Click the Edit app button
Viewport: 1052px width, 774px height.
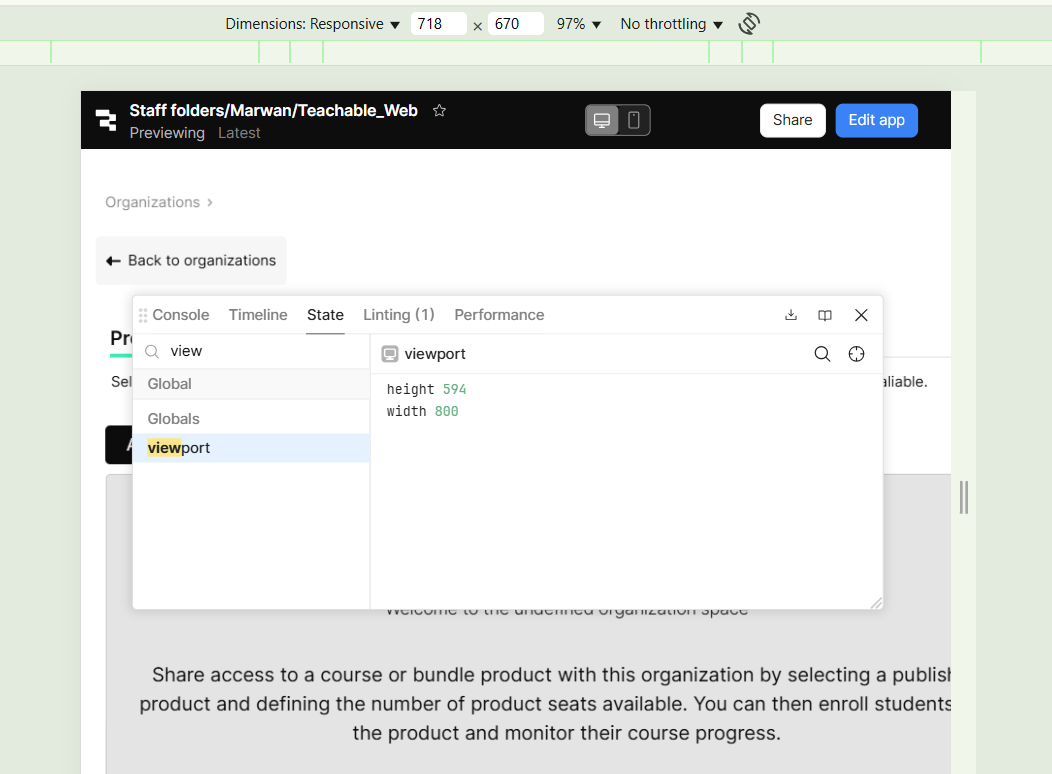[x=876, y=120]
